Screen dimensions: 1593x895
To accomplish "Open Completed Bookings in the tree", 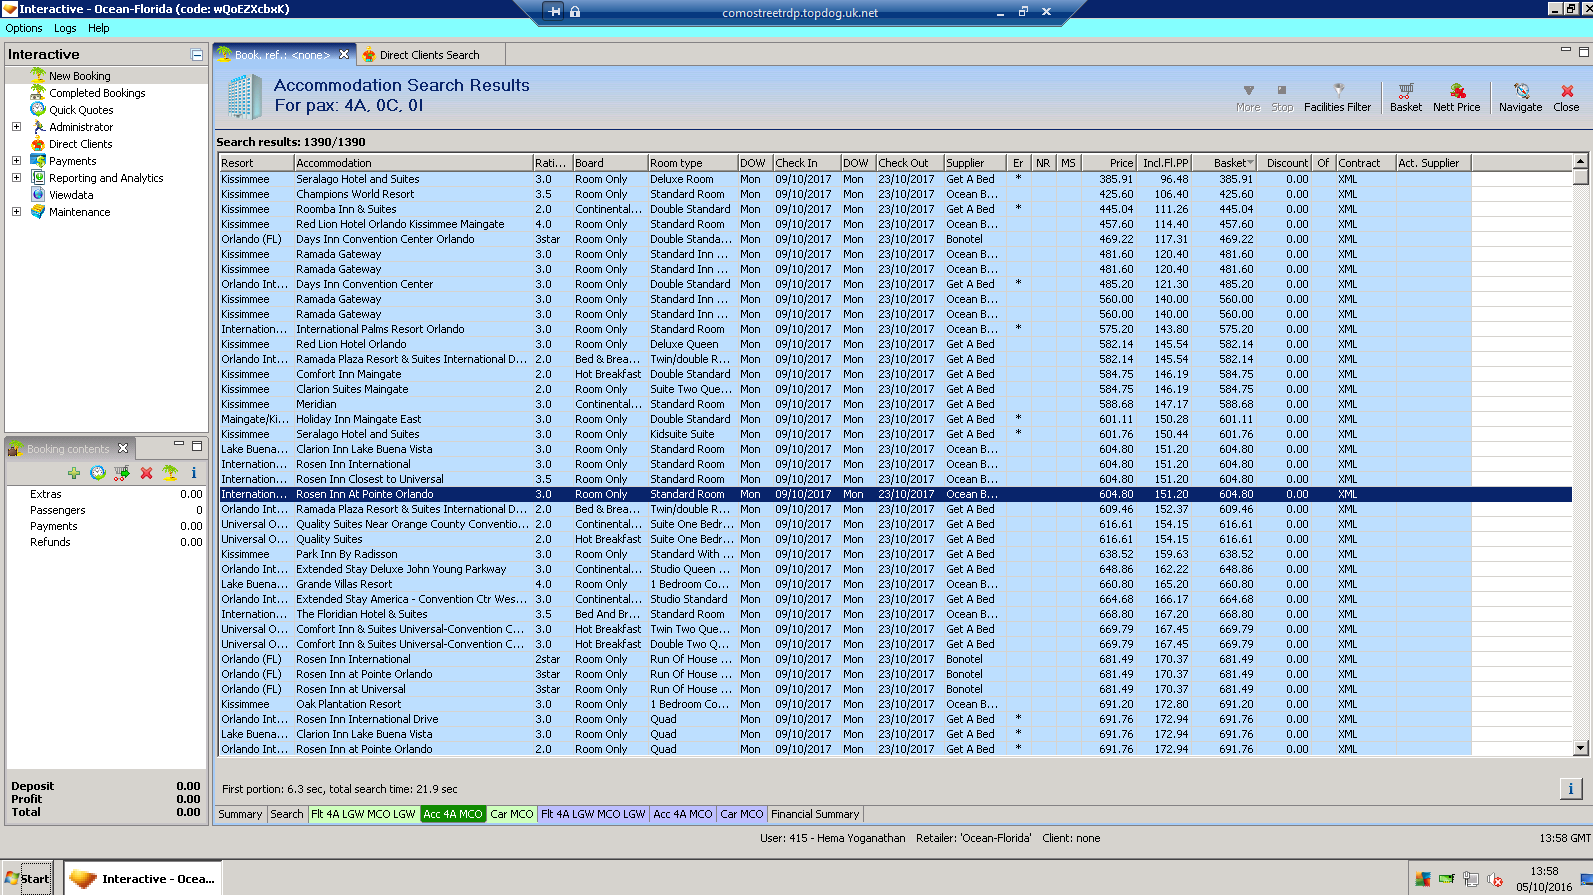I will [x=97, y=93].
